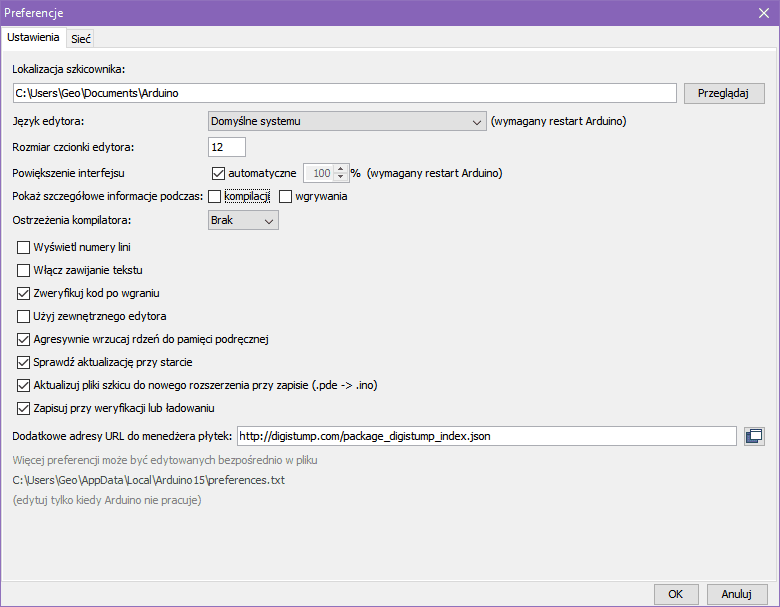This screenshot has height=607, width=780.
Task: Open the board manager URLs editor window icon
Action: [755, 436]
